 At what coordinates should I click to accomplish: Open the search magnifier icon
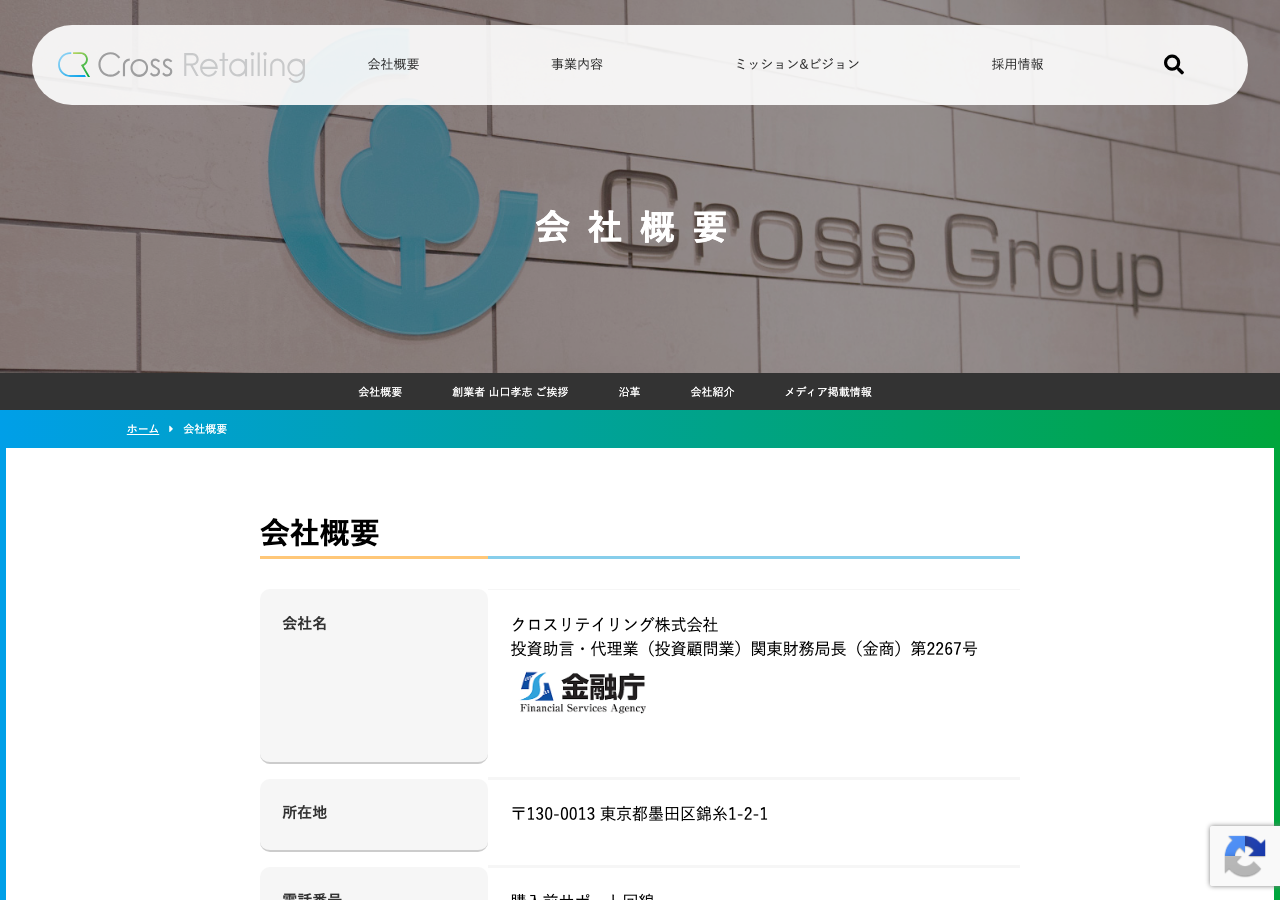[x=1174, y=65]
